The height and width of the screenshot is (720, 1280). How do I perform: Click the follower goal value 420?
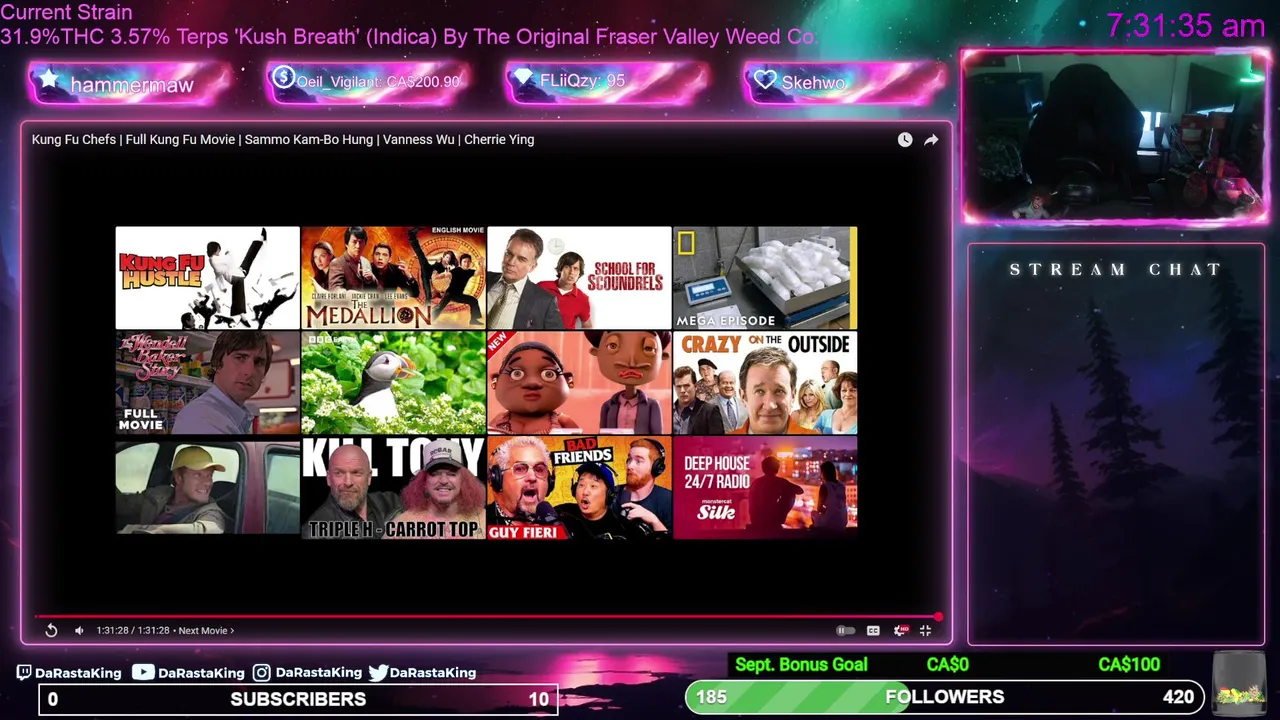pyautogui.click(x=1178, y=697)
